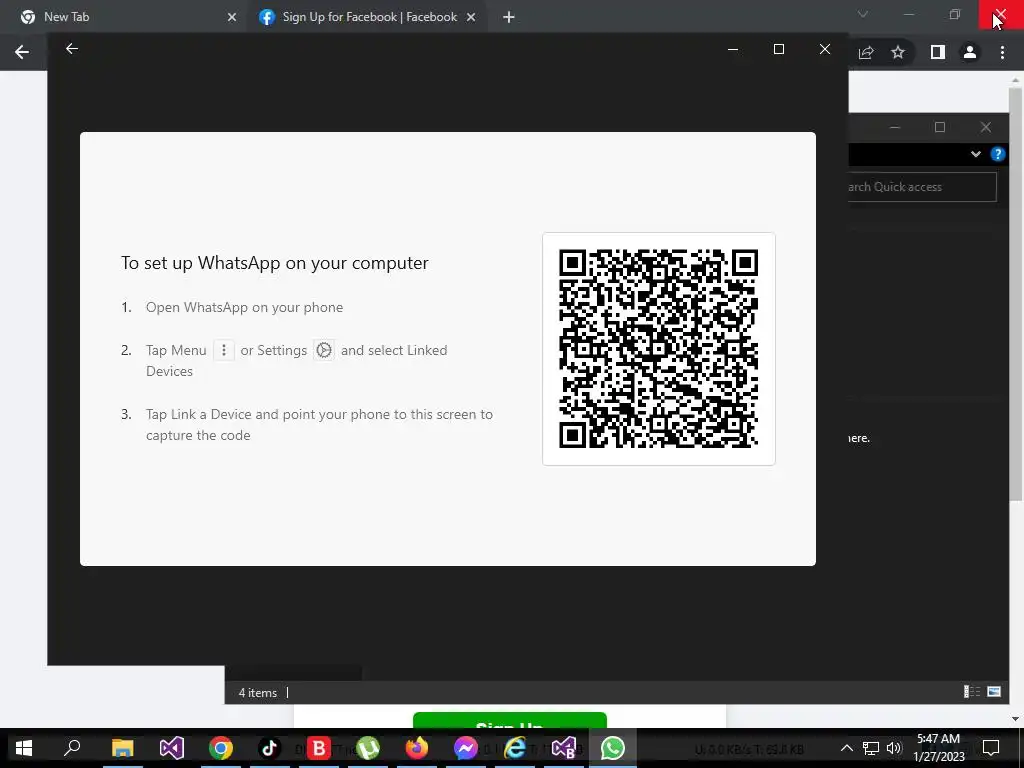
Task: Open Windows notification center
Action: 991,748
